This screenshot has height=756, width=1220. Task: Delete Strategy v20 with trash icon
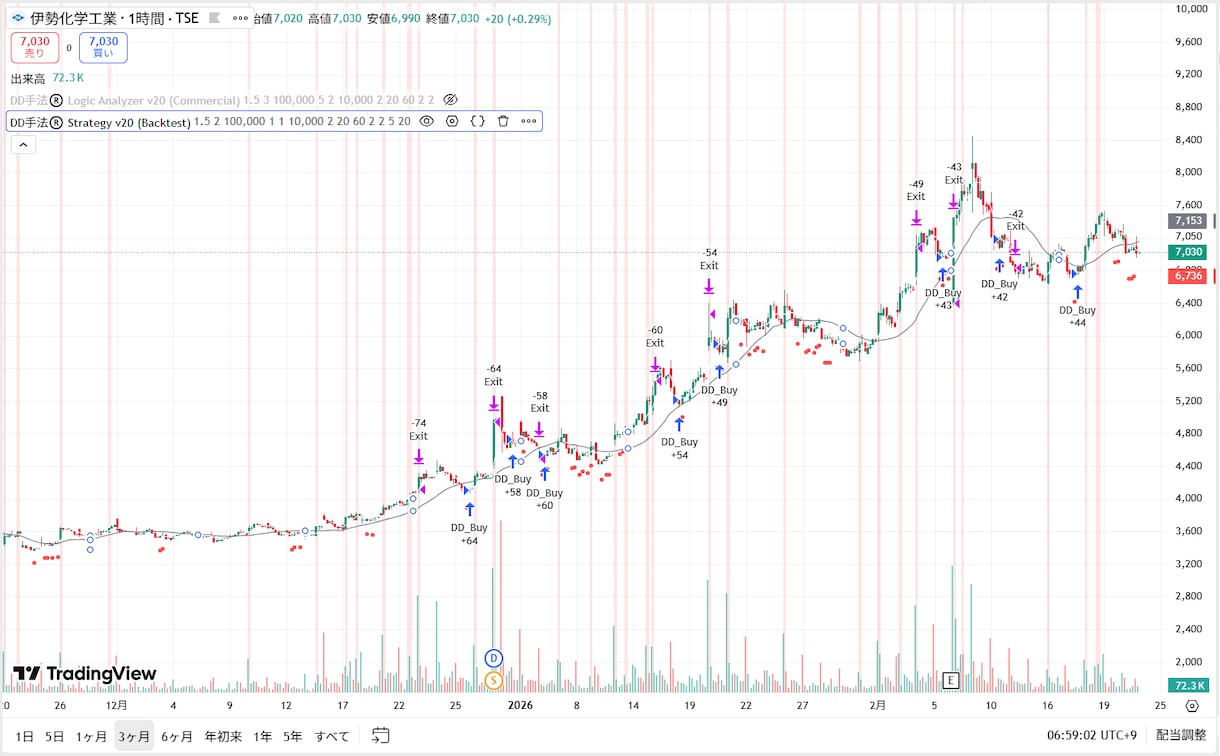pyautogui.click(x=503, y=121)
